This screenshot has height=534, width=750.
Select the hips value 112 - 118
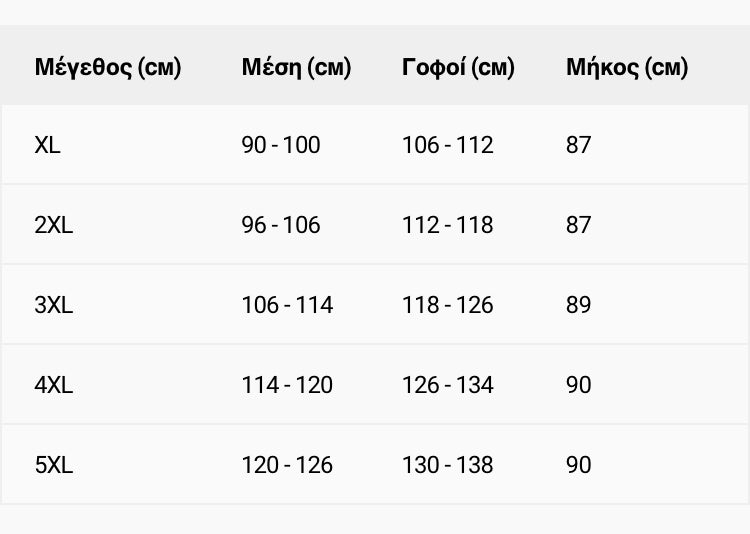448,225
